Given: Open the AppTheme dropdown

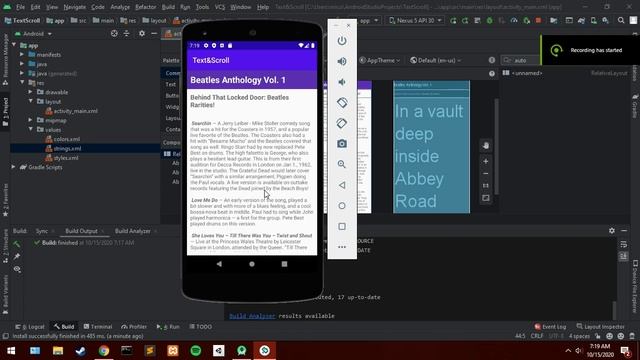Looking at the screenshot, I should (x=380, y=60).
